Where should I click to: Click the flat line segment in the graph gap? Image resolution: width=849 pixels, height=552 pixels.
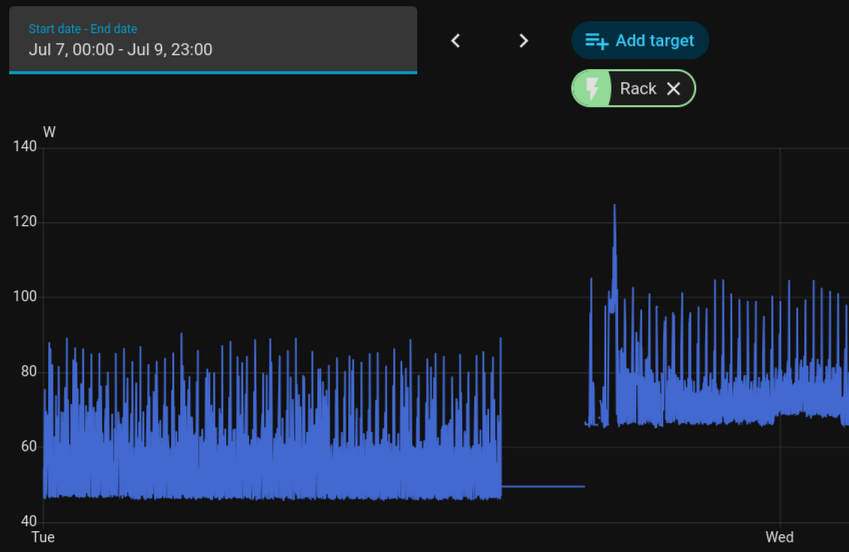(543, 486)
